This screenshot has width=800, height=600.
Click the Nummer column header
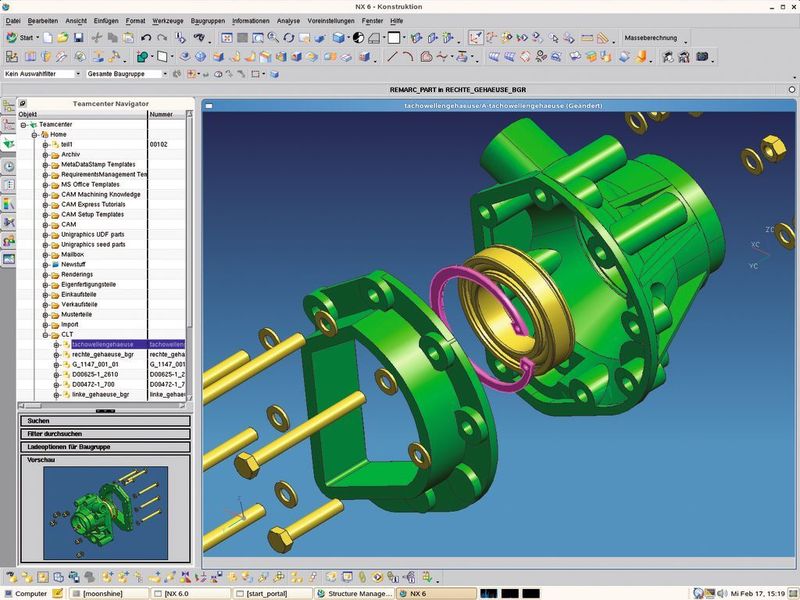click(x=166, y=114)
